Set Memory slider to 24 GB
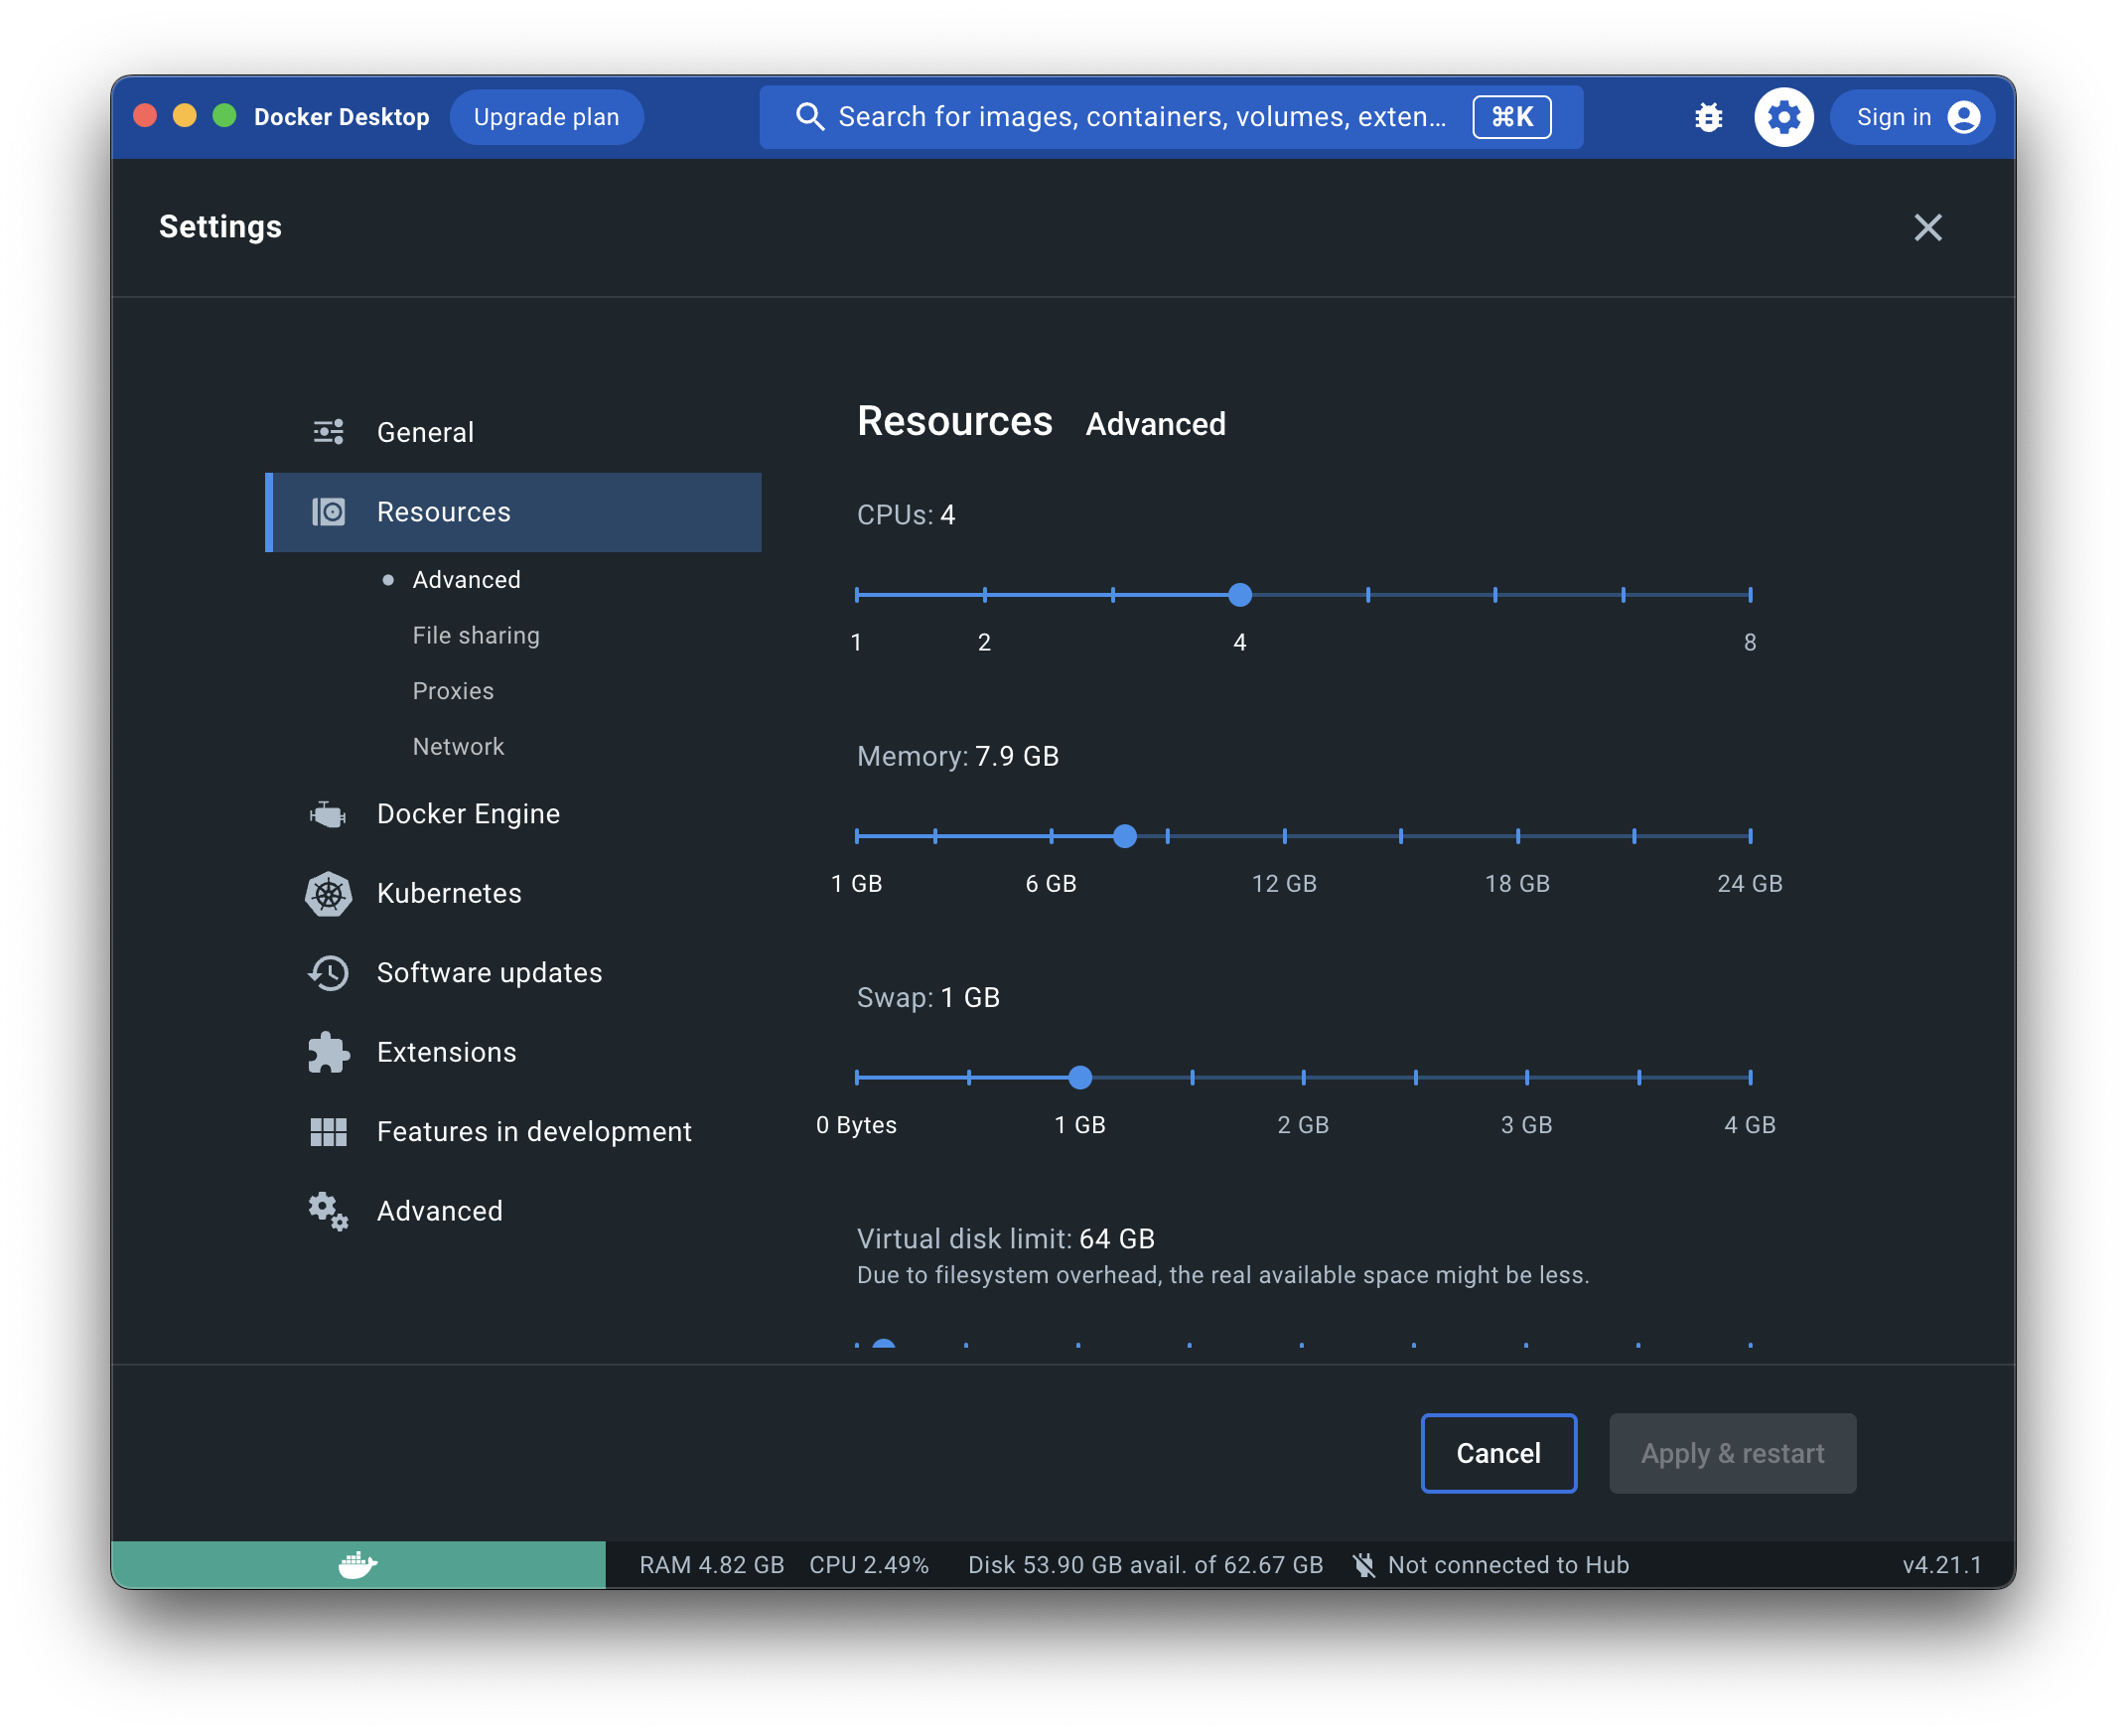The height and width of the screenshot is (1736, 2127). (x=1750, y=836)
